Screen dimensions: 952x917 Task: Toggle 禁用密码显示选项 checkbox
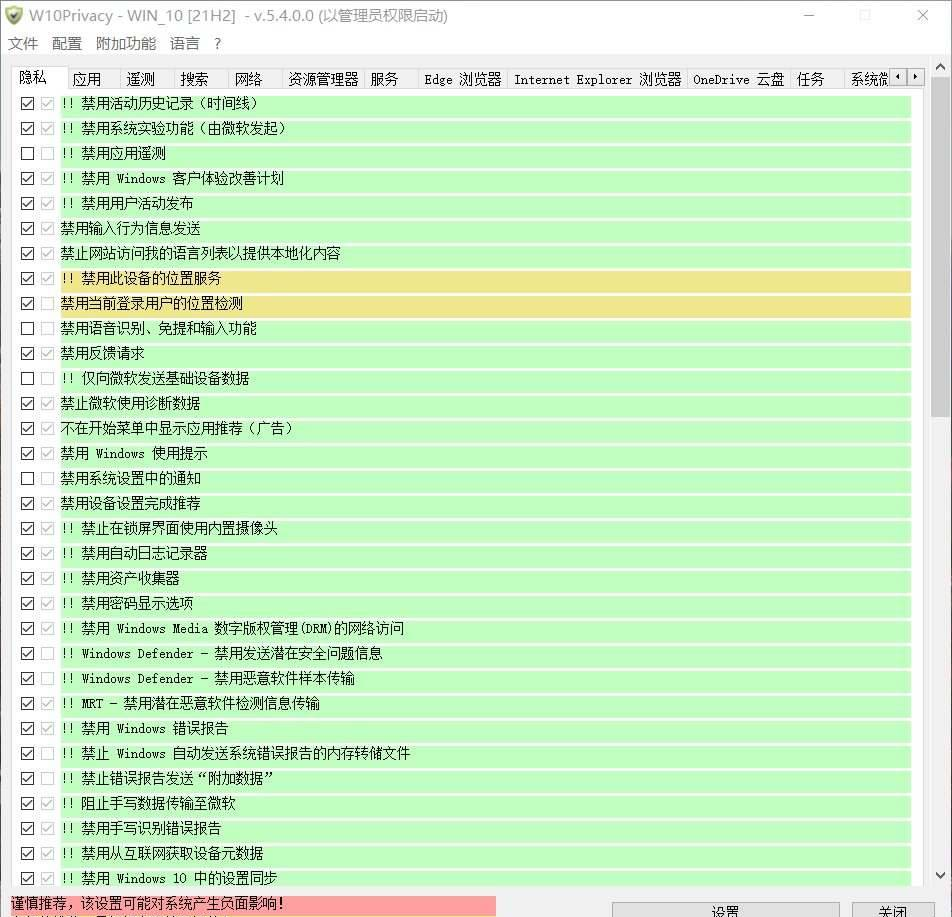pos(27,604)
